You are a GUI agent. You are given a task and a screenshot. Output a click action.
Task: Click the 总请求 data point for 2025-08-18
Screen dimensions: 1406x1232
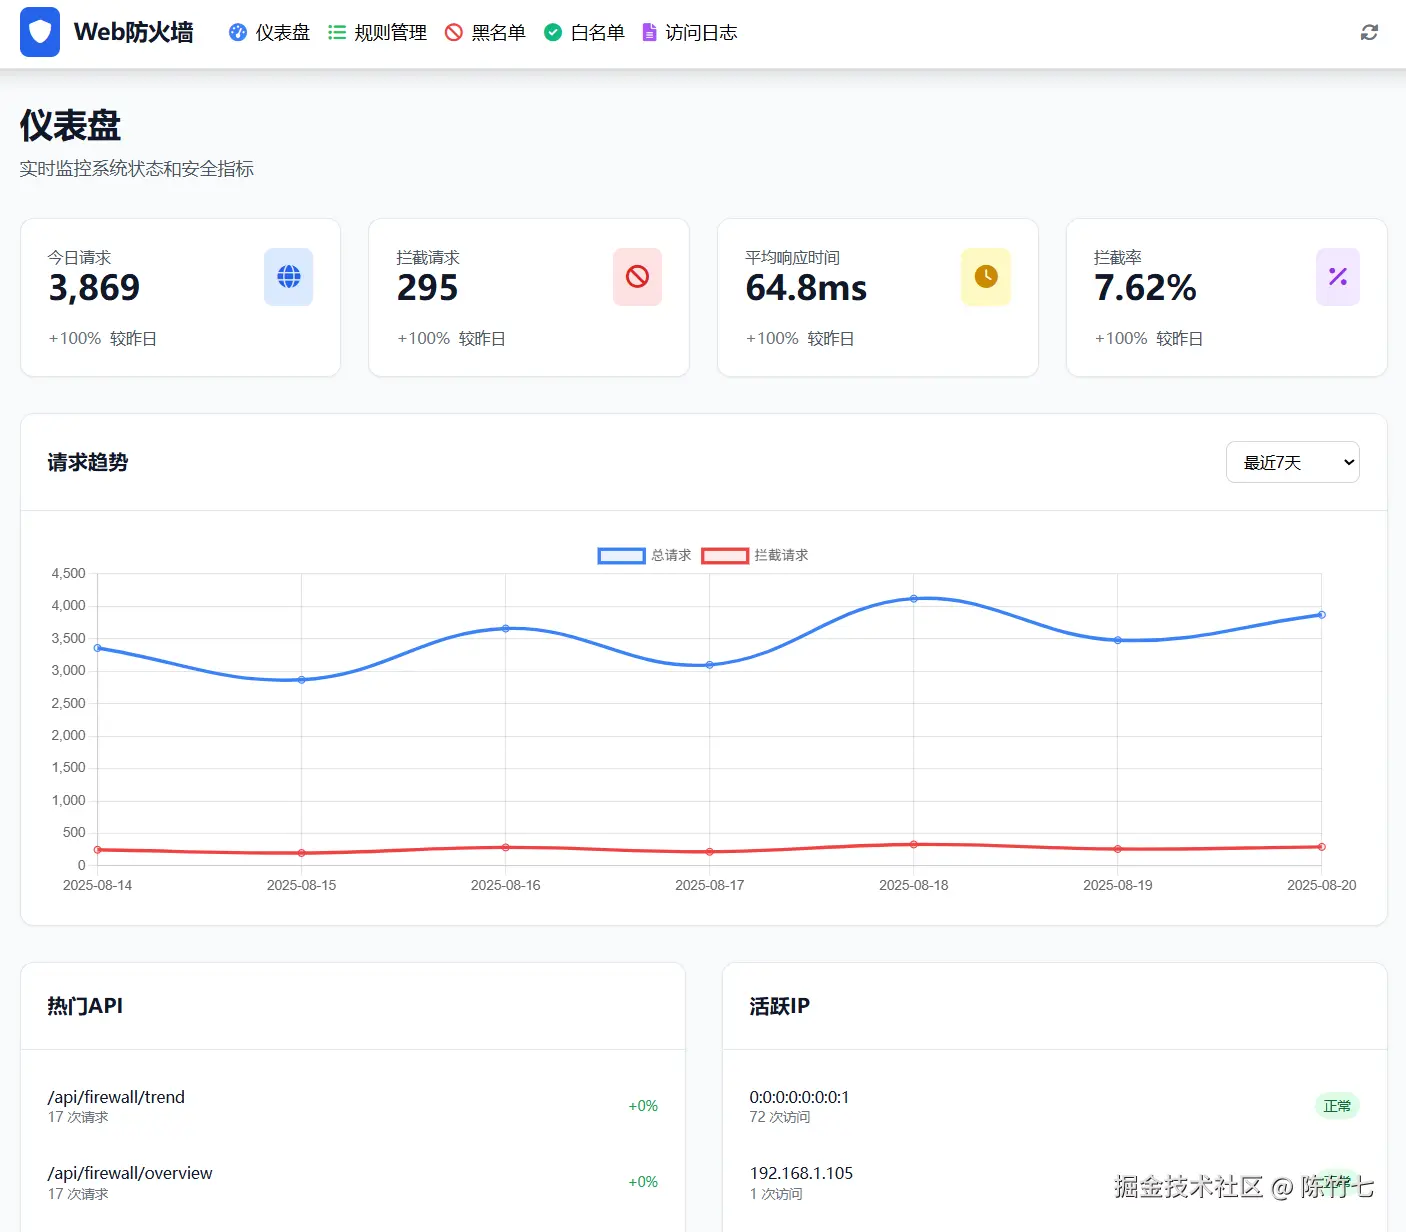[x=914, y=599]
